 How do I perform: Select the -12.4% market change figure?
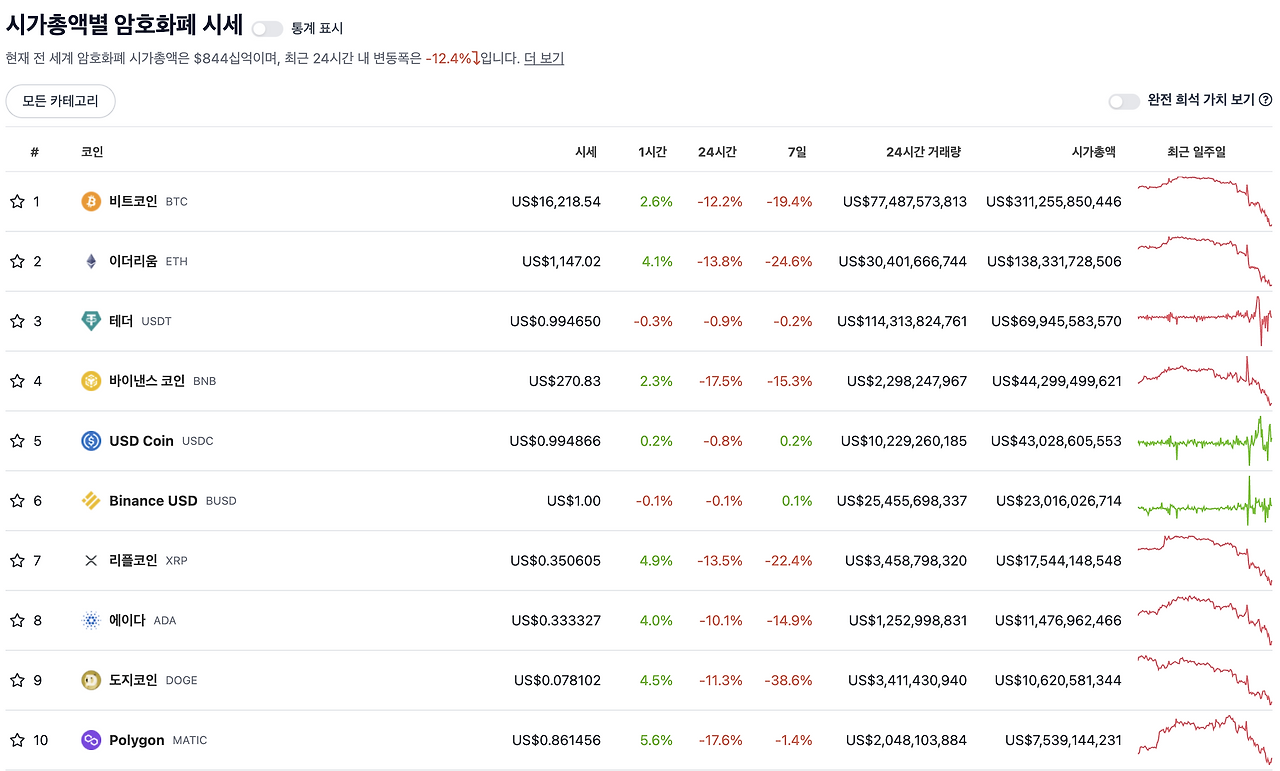[x=448, y=58]
